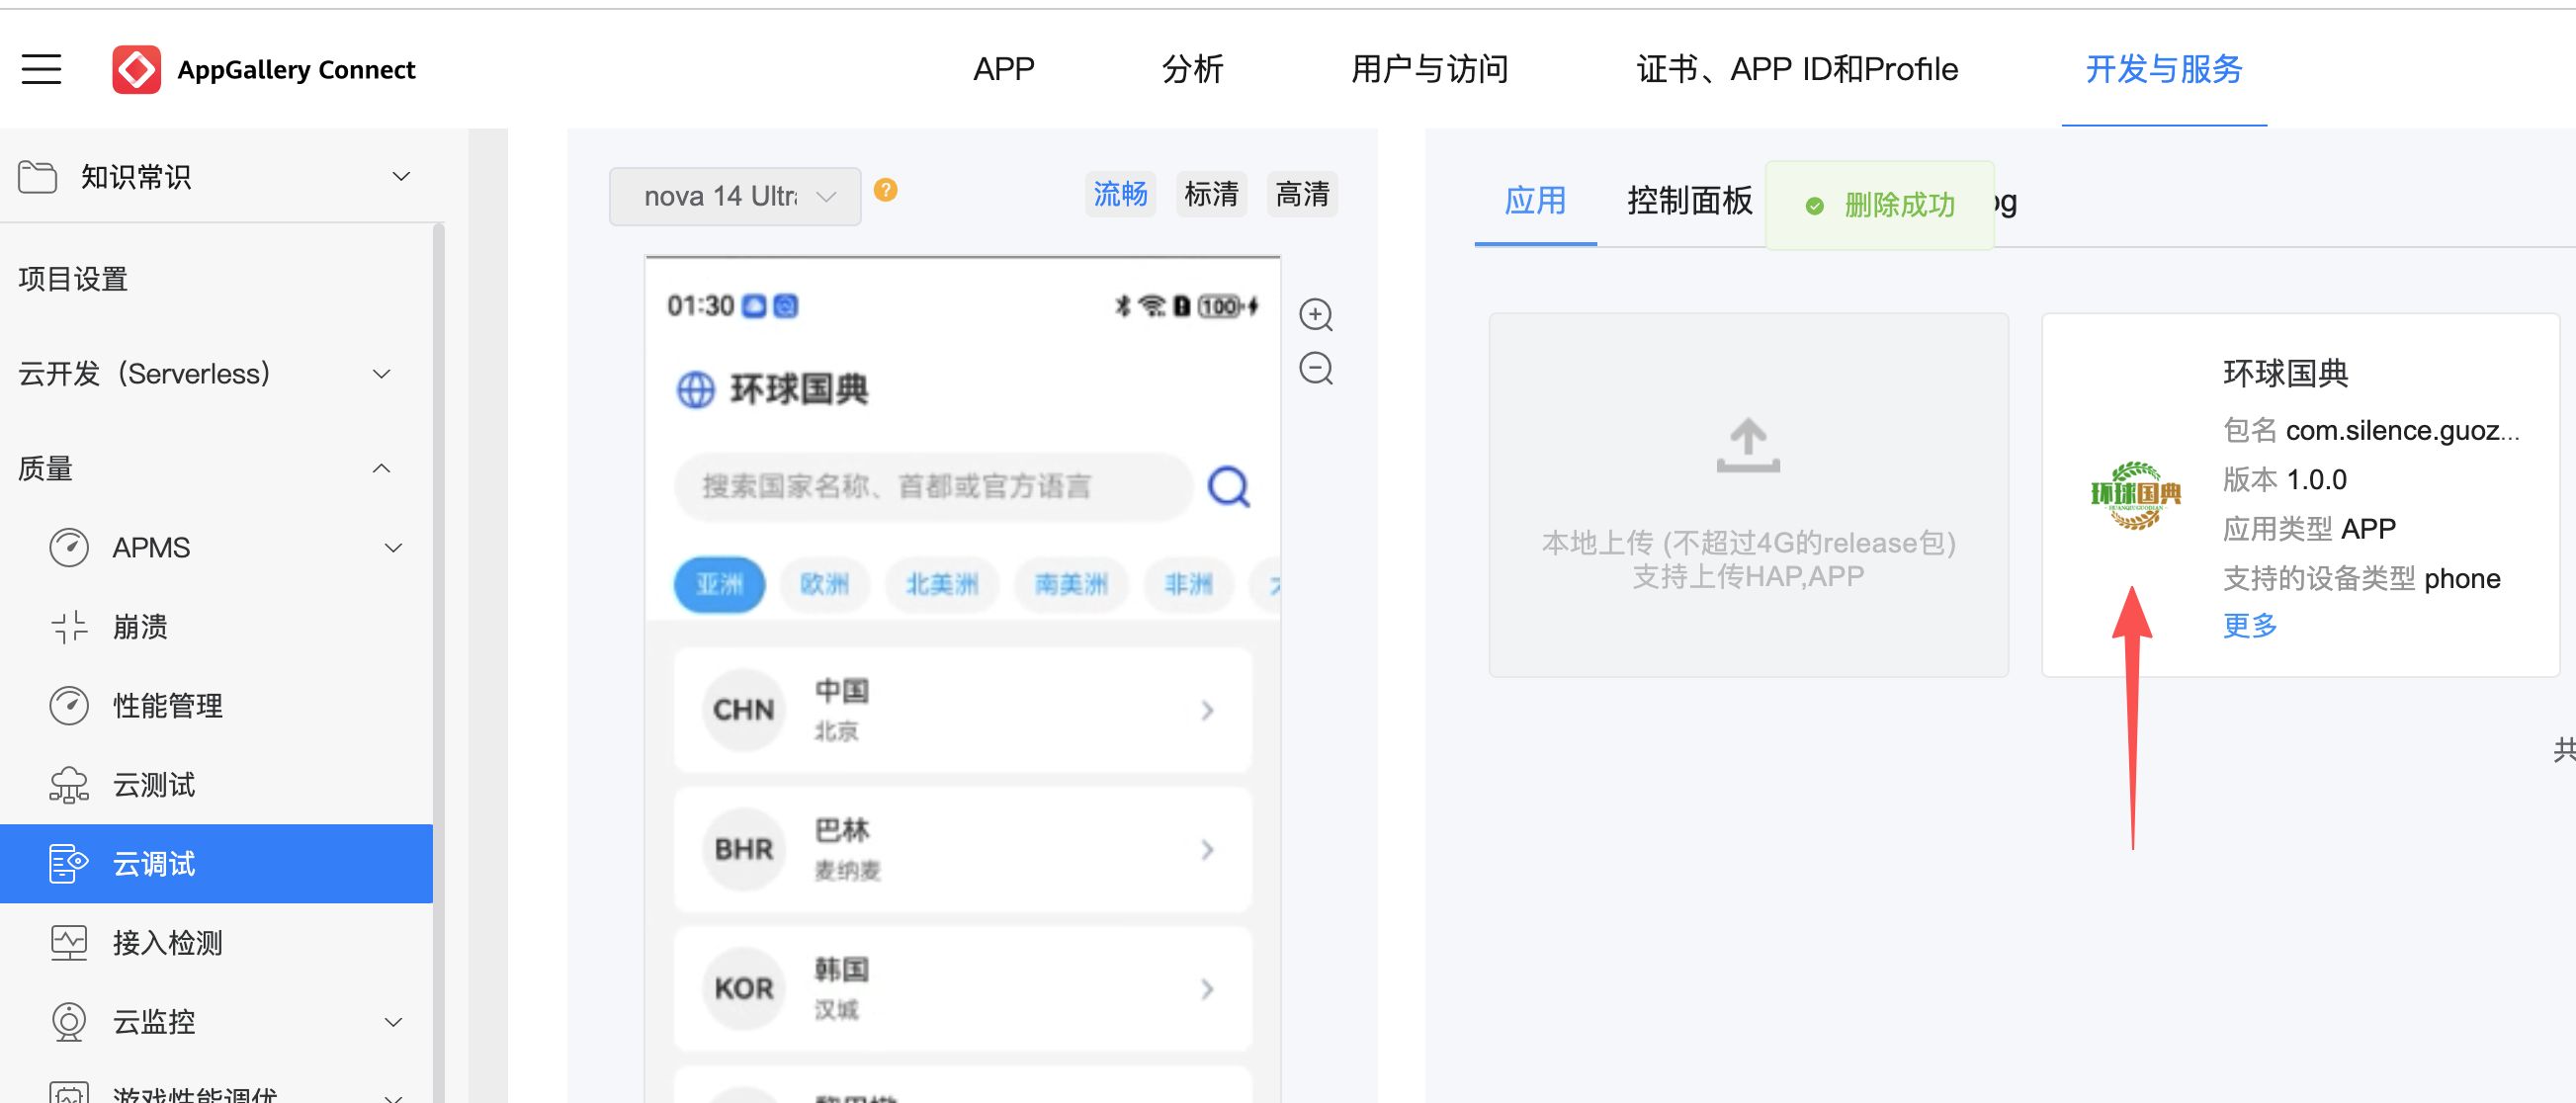Image resolution: width=2576 pixels, height=1103 pixels.
Task: Open the 开发与服务 top menu
Action: 2164,69
